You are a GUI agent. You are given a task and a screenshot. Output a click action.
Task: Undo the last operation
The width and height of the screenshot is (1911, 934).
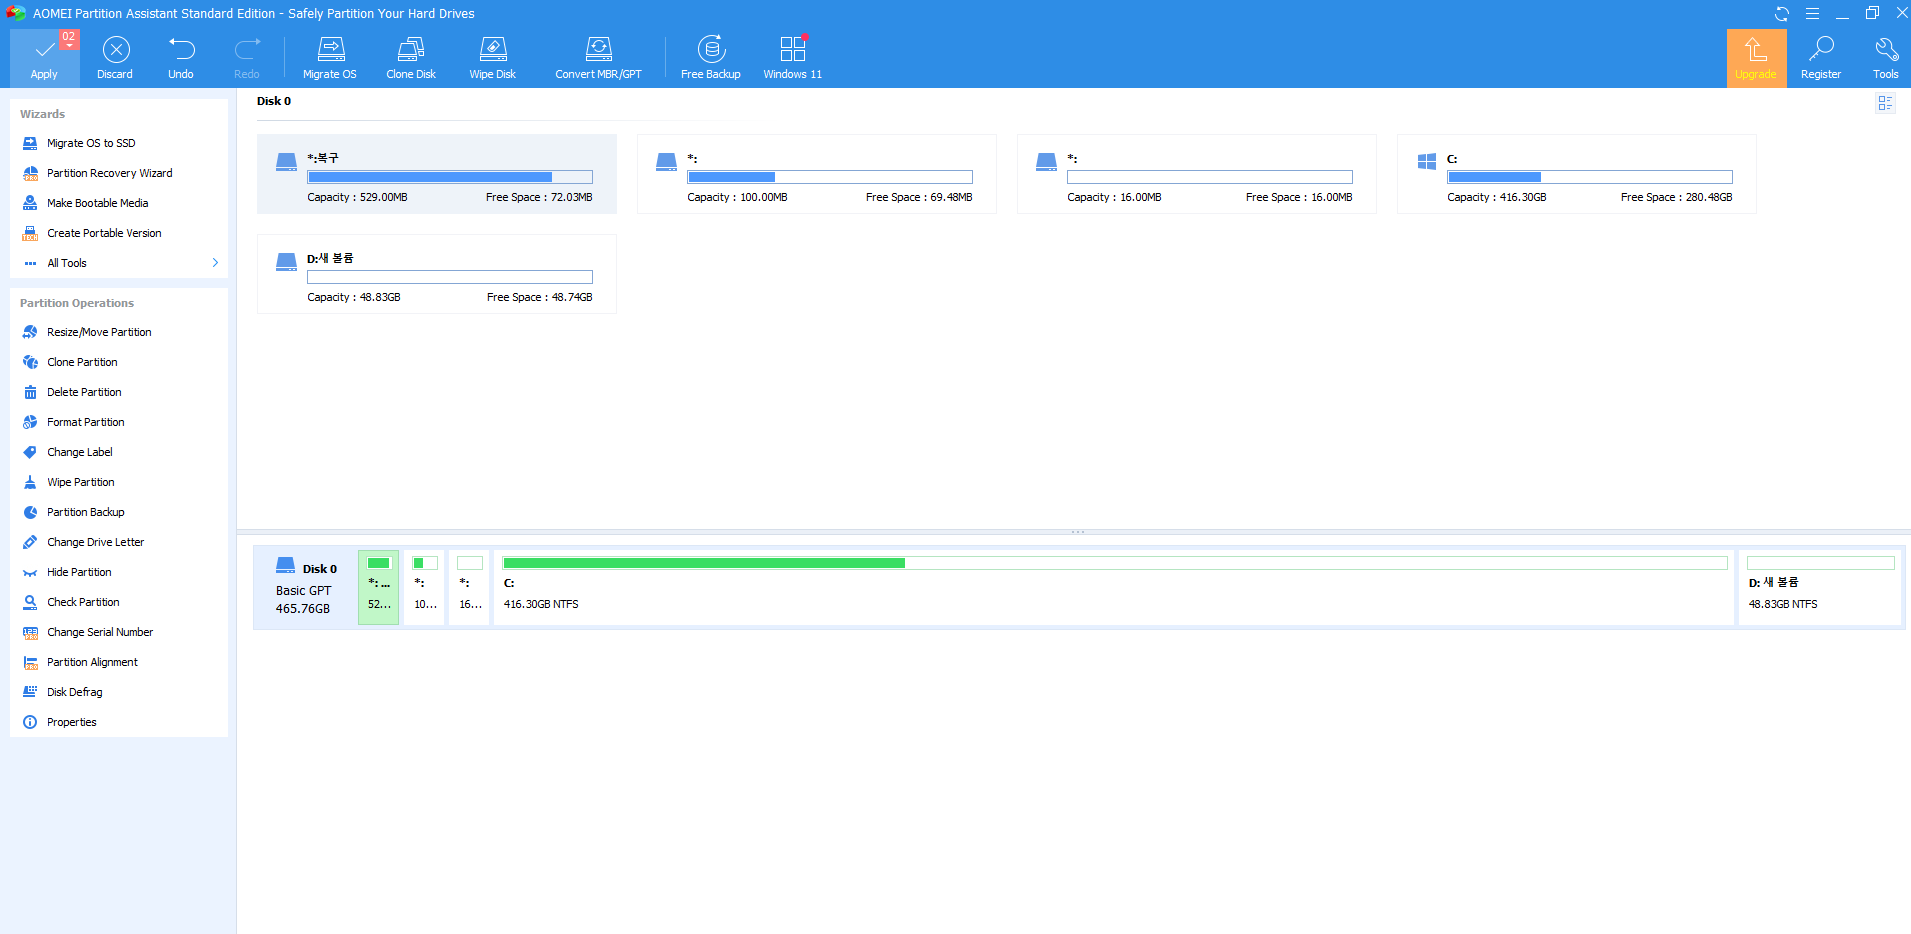click(181, 58)
